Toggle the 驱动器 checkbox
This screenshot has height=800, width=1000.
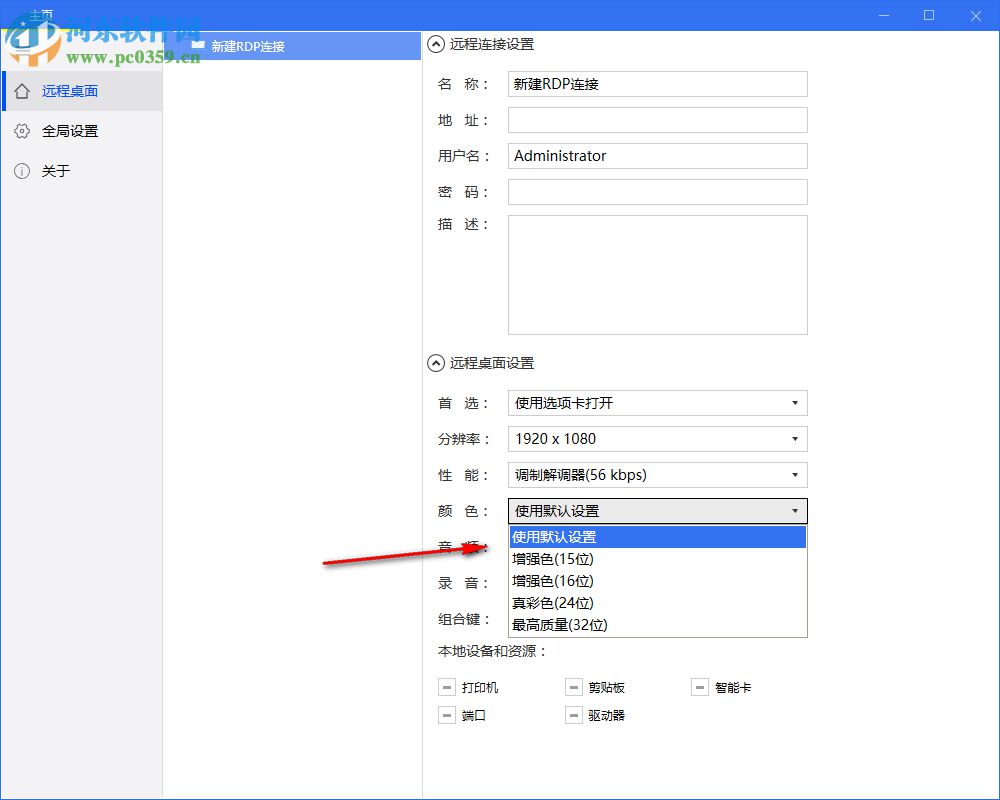[574, 715]
